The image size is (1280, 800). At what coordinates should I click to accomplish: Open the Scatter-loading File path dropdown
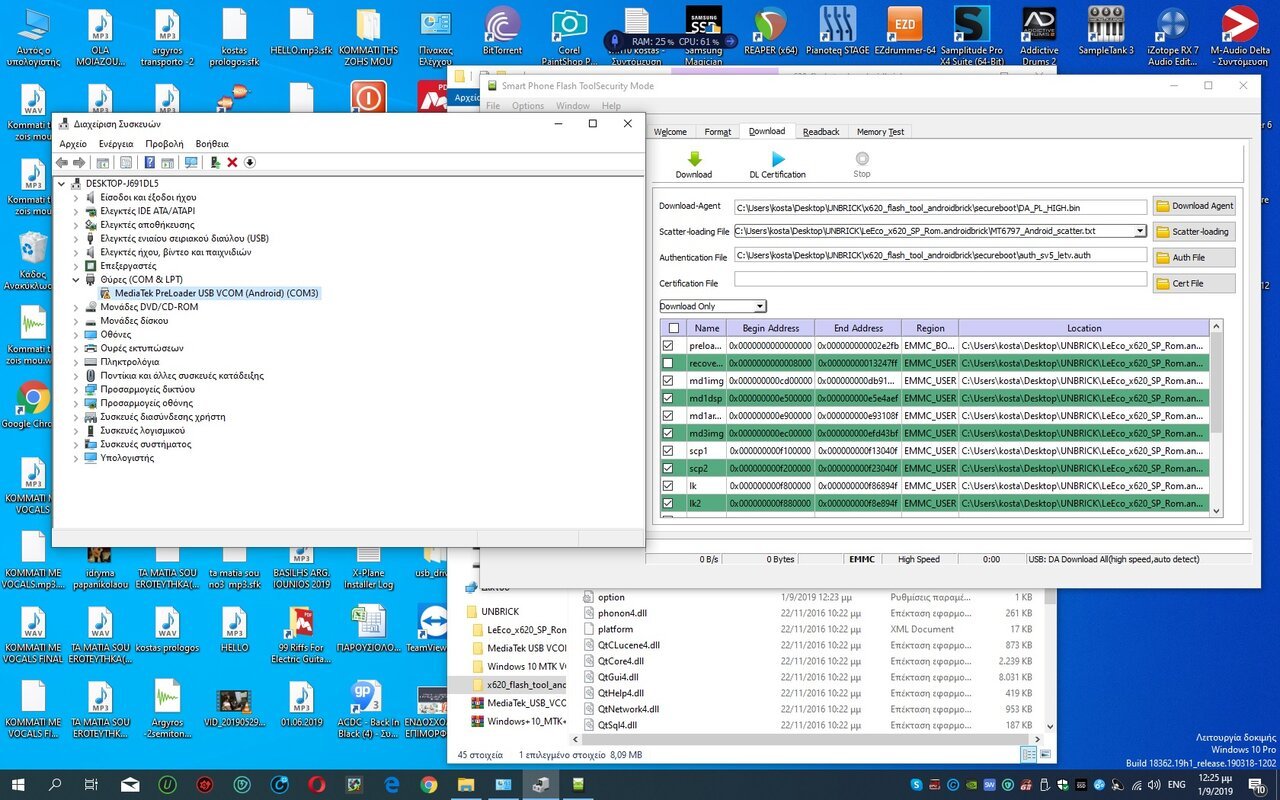1140,231
